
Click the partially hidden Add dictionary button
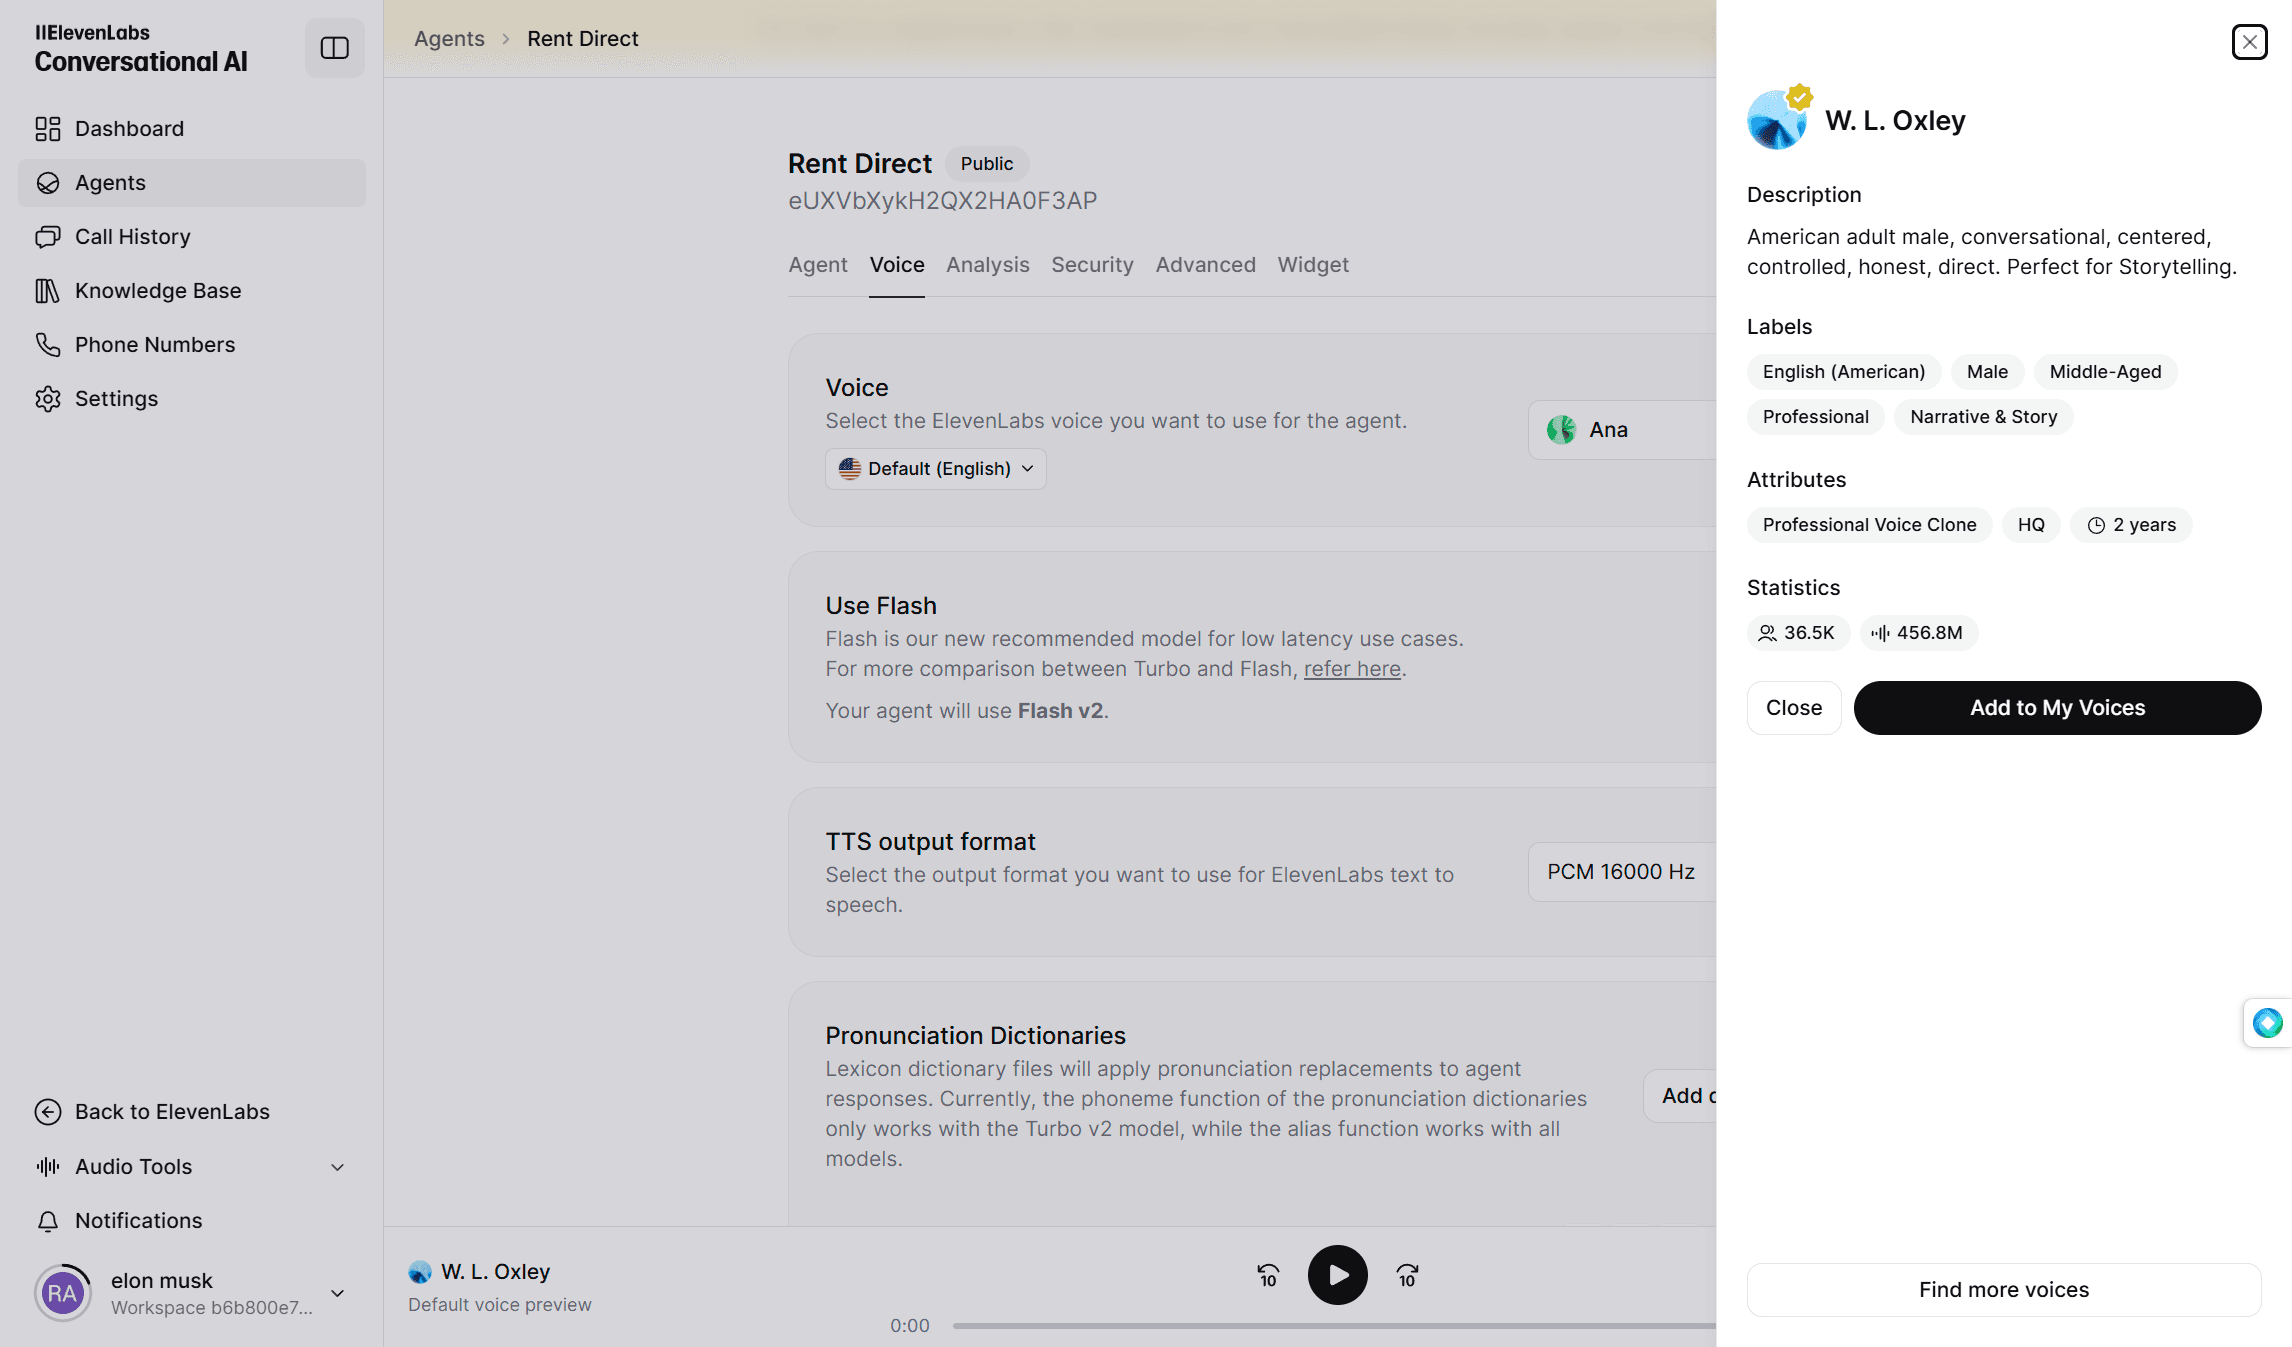pos(1680,1096)
